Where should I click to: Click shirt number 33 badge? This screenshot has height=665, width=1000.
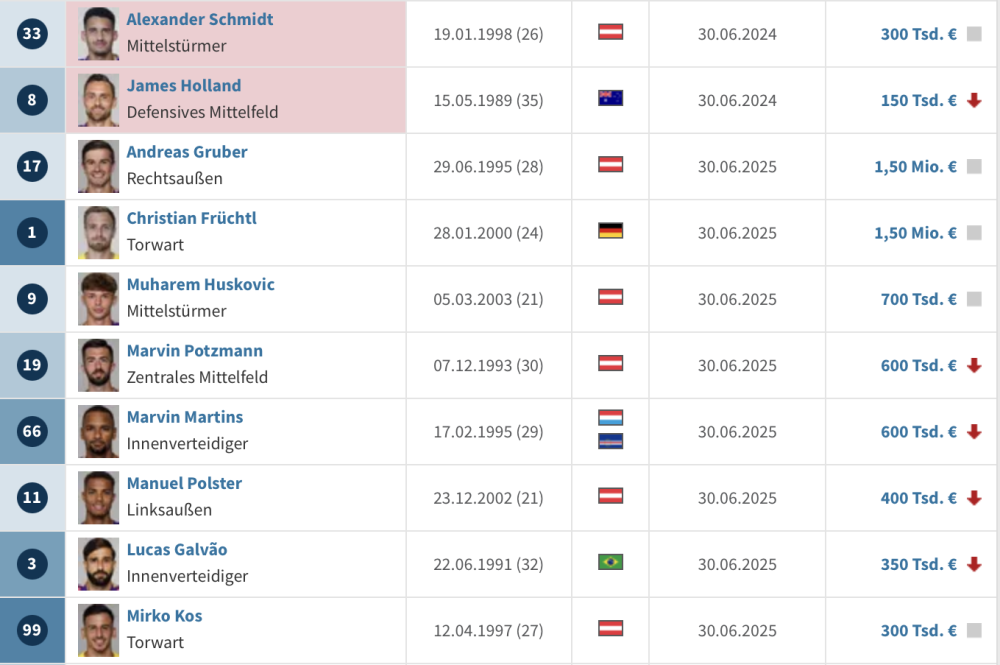[32, 34]
